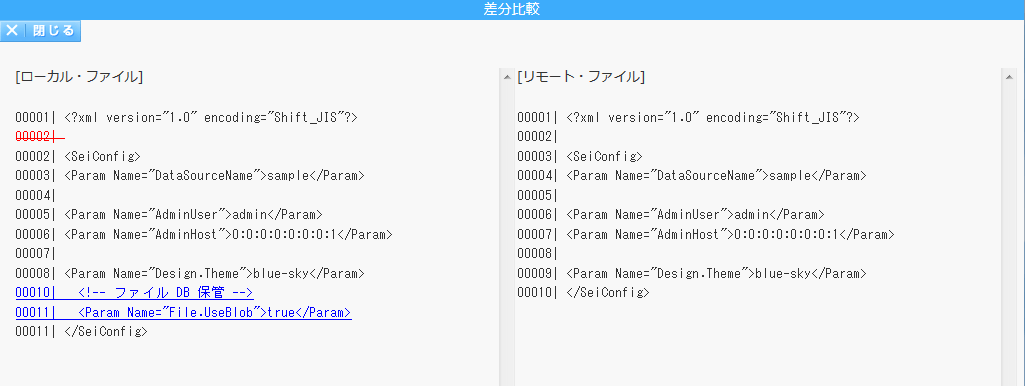This screenshot has width=1025, height=386.
Task: Click Design.Theme blue-sky line in remote file
Action: point(692,273)
